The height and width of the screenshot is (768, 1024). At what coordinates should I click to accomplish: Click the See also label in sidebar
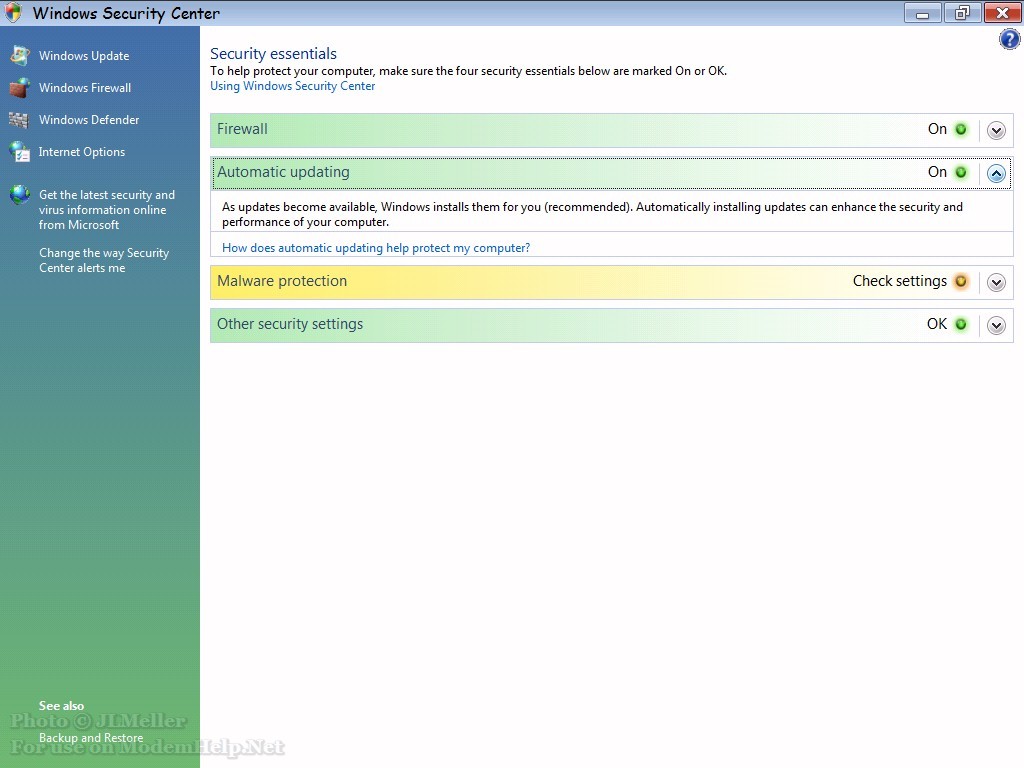(61, 706)
